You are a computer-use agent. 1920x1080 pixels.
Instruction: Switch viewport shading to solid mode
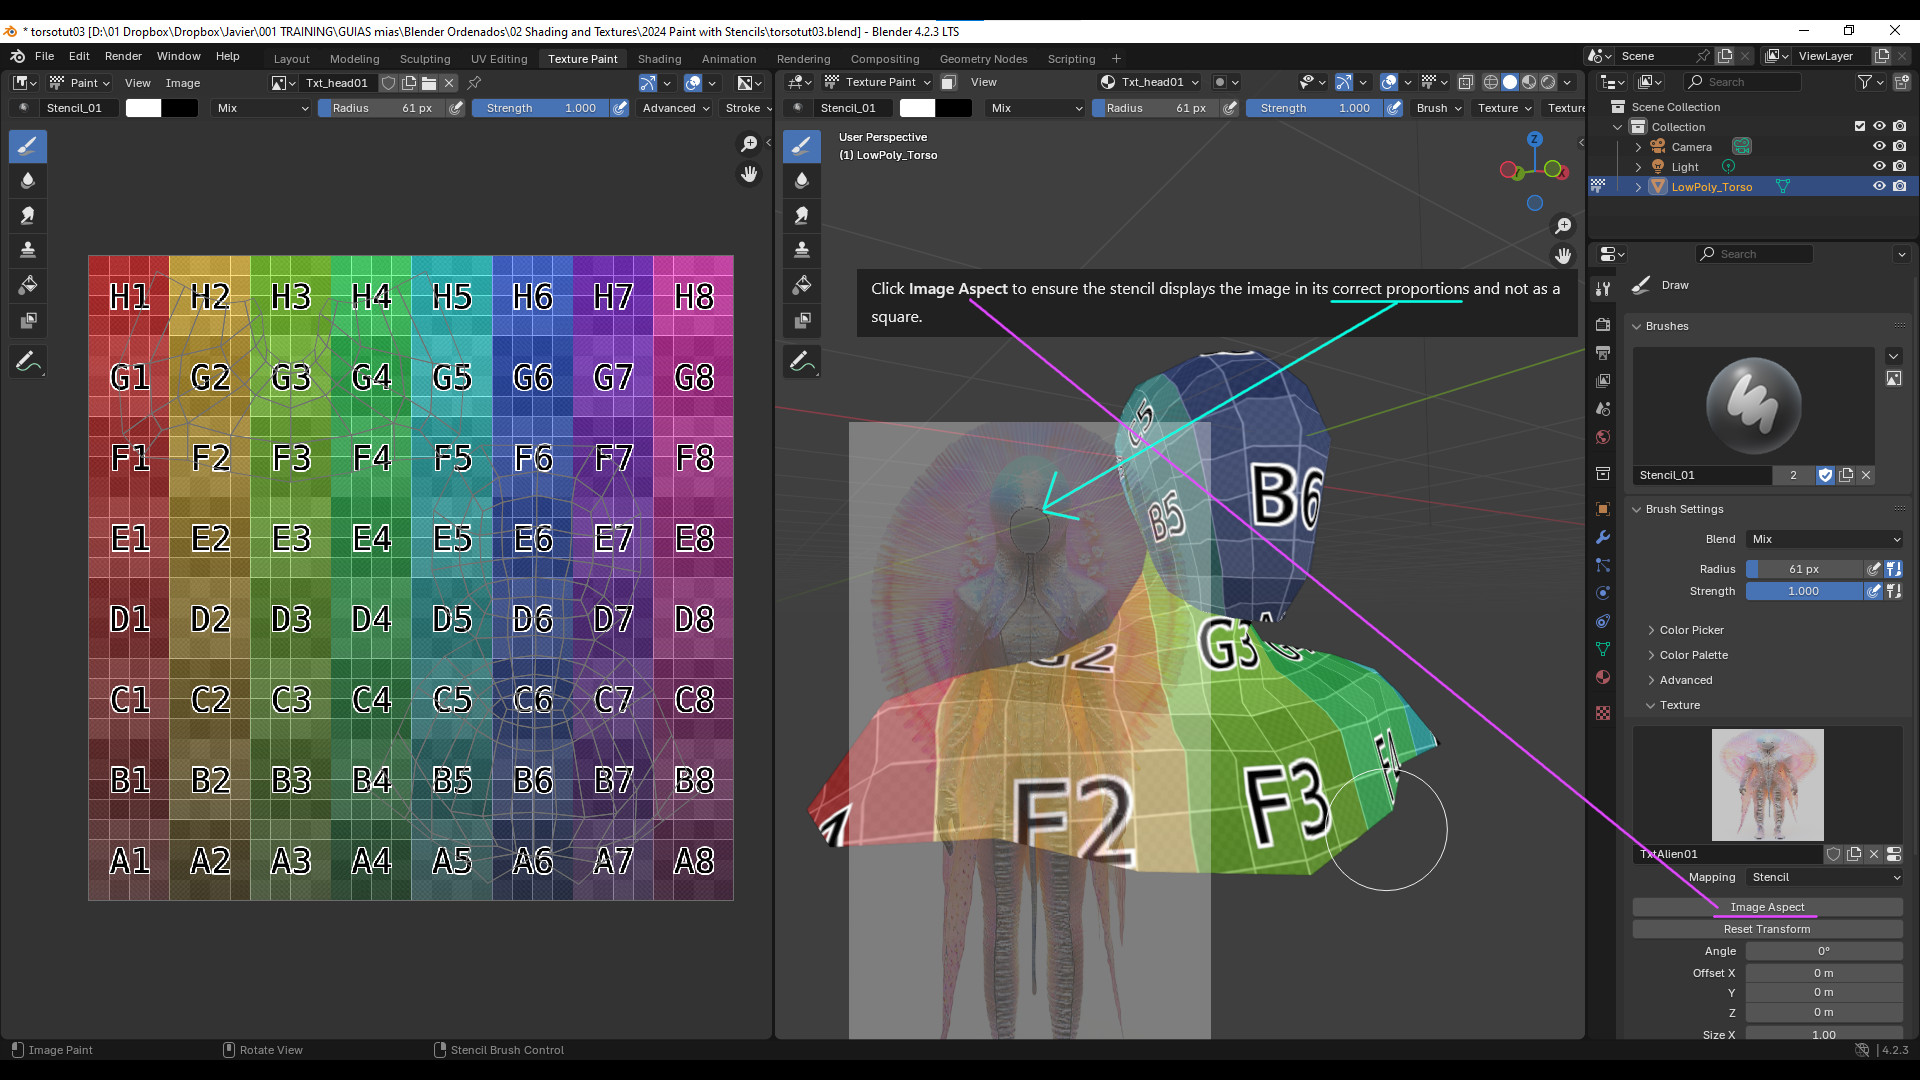point(1510,82)
